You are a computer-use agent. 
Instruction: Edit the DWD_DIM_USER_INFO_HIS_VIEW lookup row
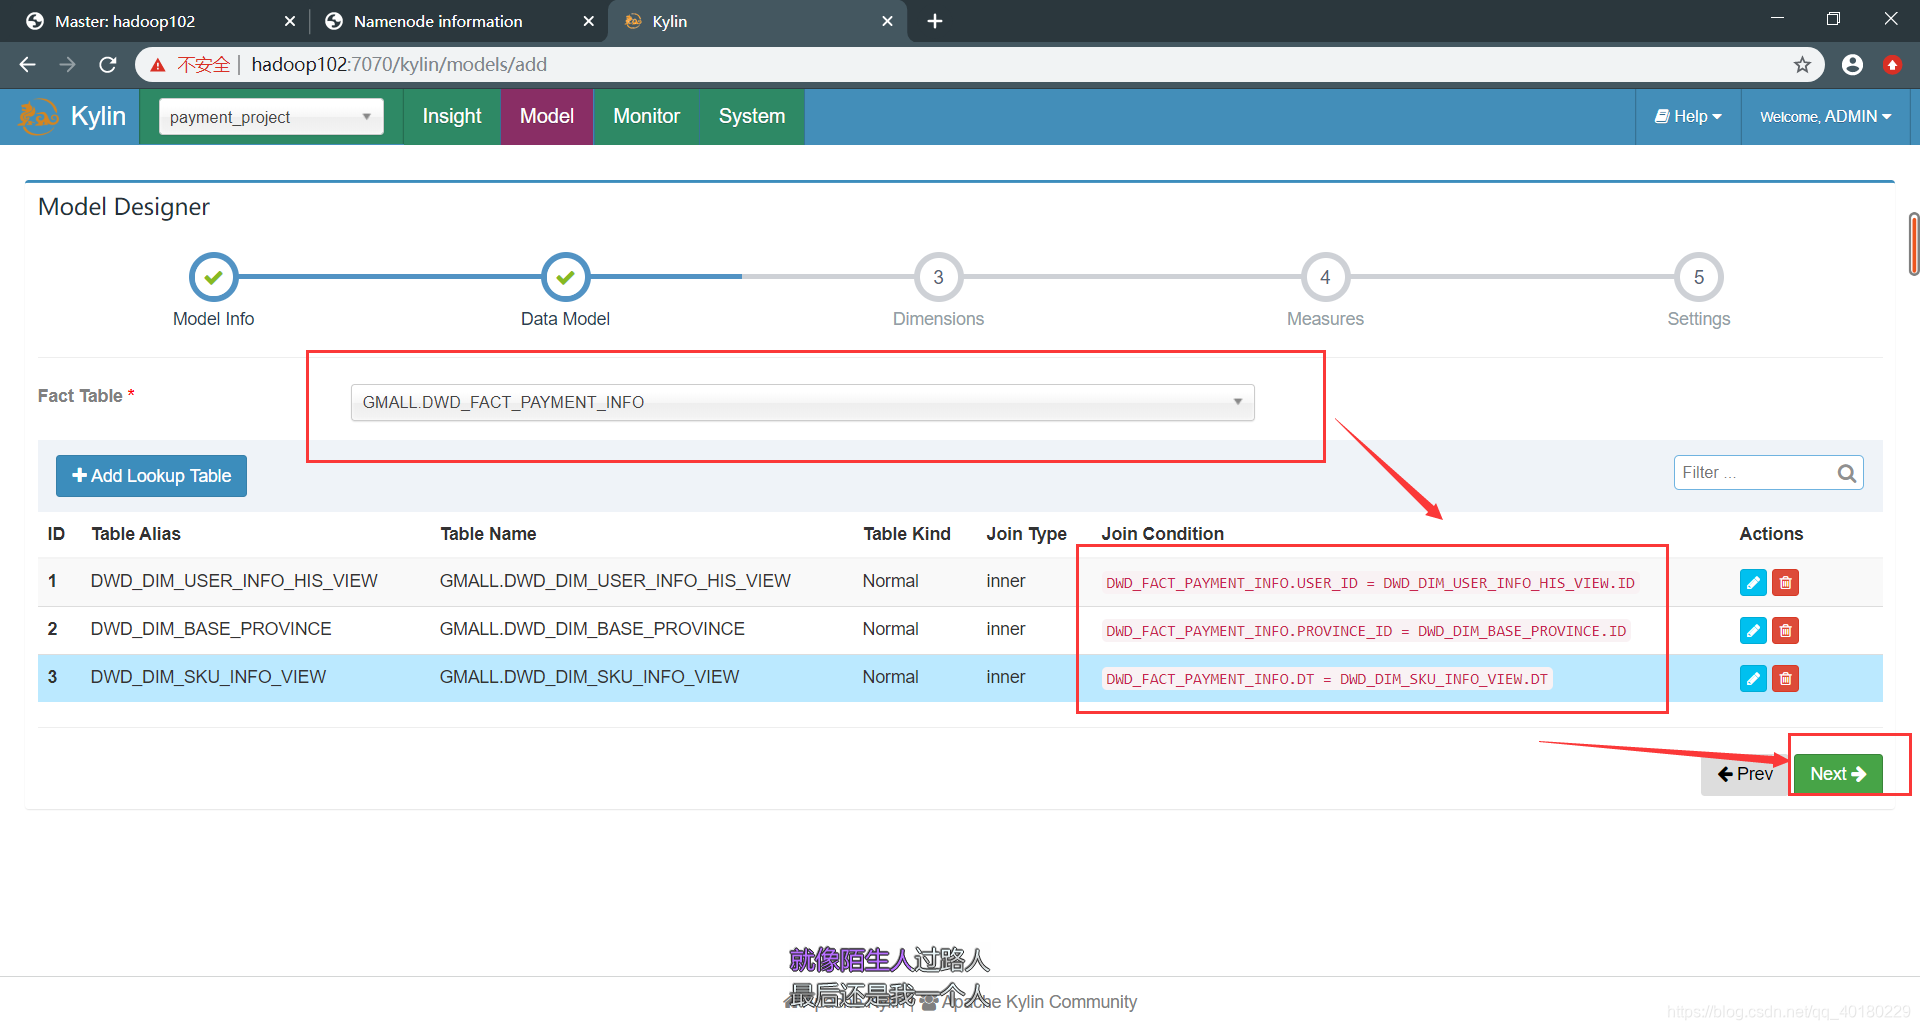coord(1753,582)
